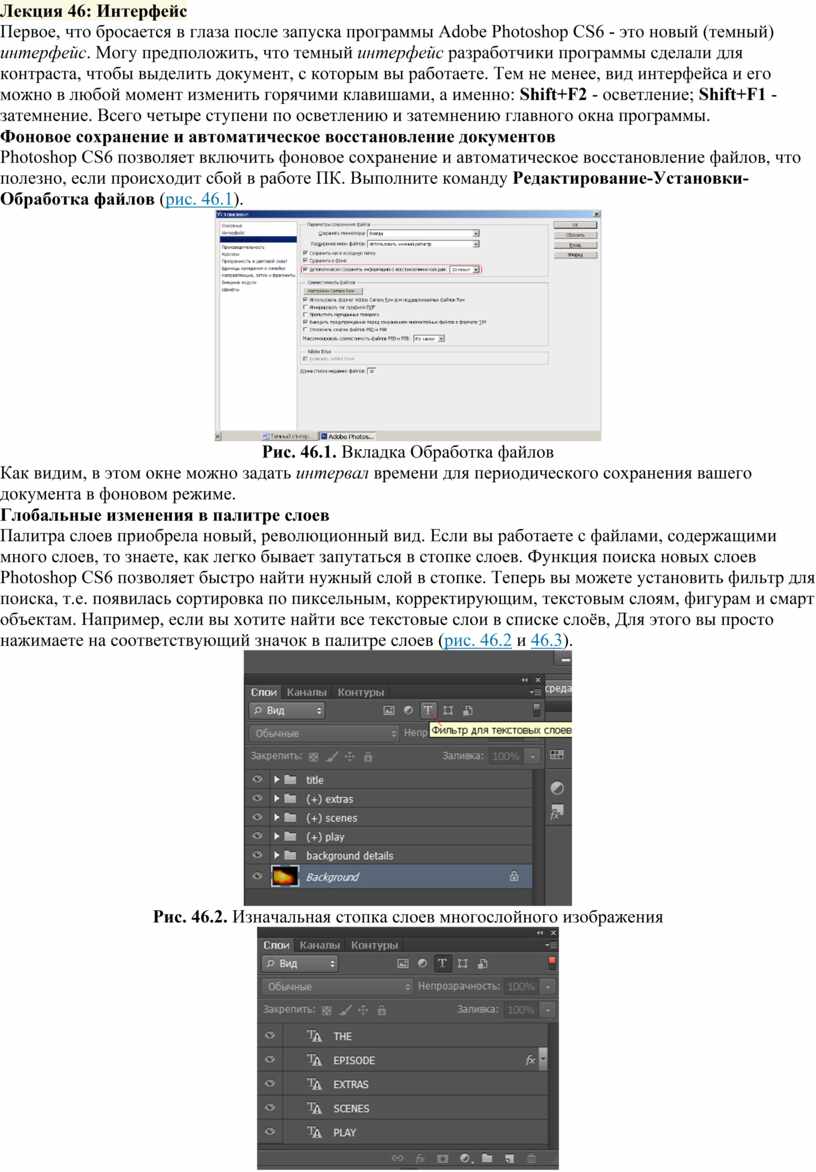Click pixel-layer filter icon in the layer-groups panel
Screen dimensions: 816x1172
tap(389, 711)
